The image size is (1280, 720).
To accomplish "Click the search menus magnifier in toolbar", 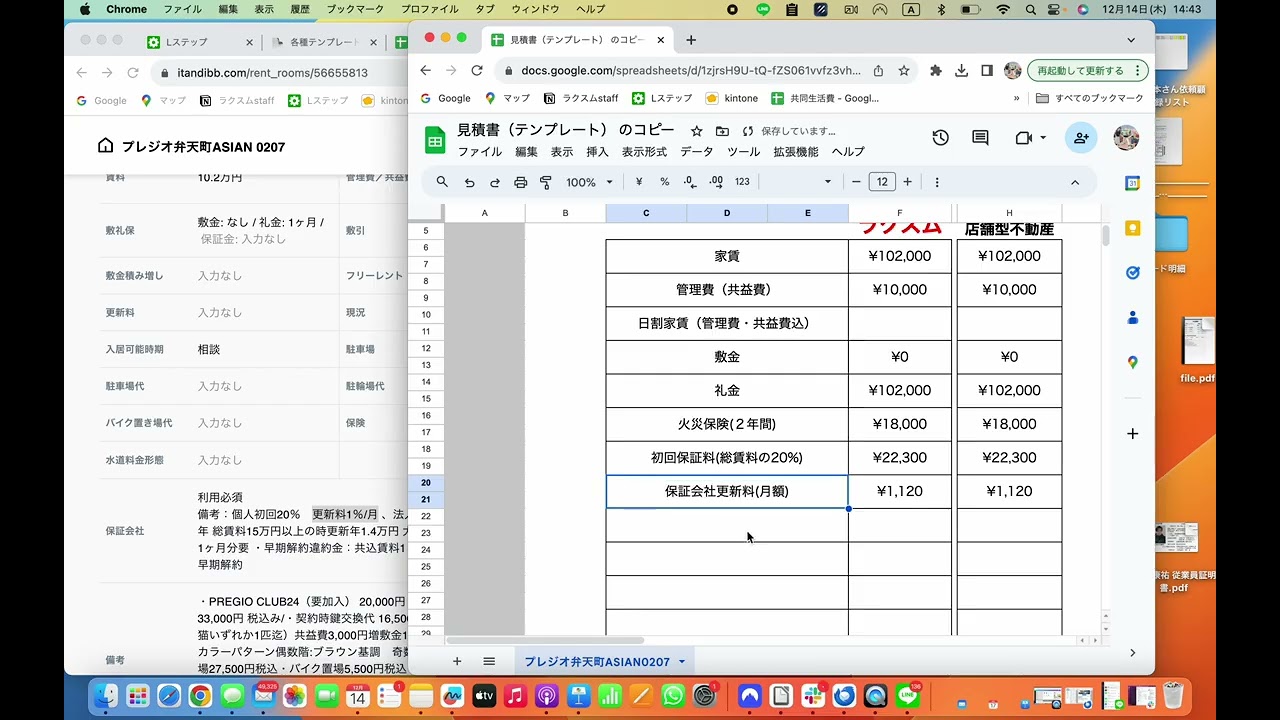I will pyautogui.click(x=442, y=182).
